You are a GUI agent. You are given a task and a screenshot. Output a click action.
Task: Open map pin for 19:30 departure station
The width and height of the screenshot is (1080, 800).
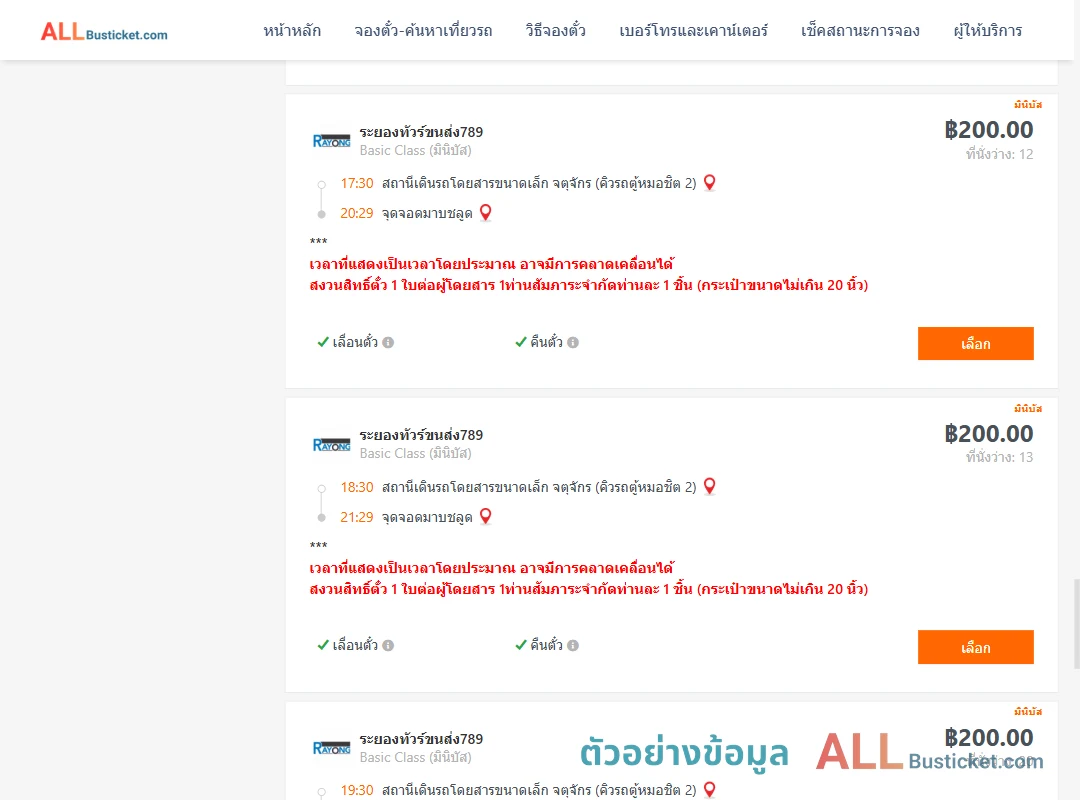click(x=709, y=789)
